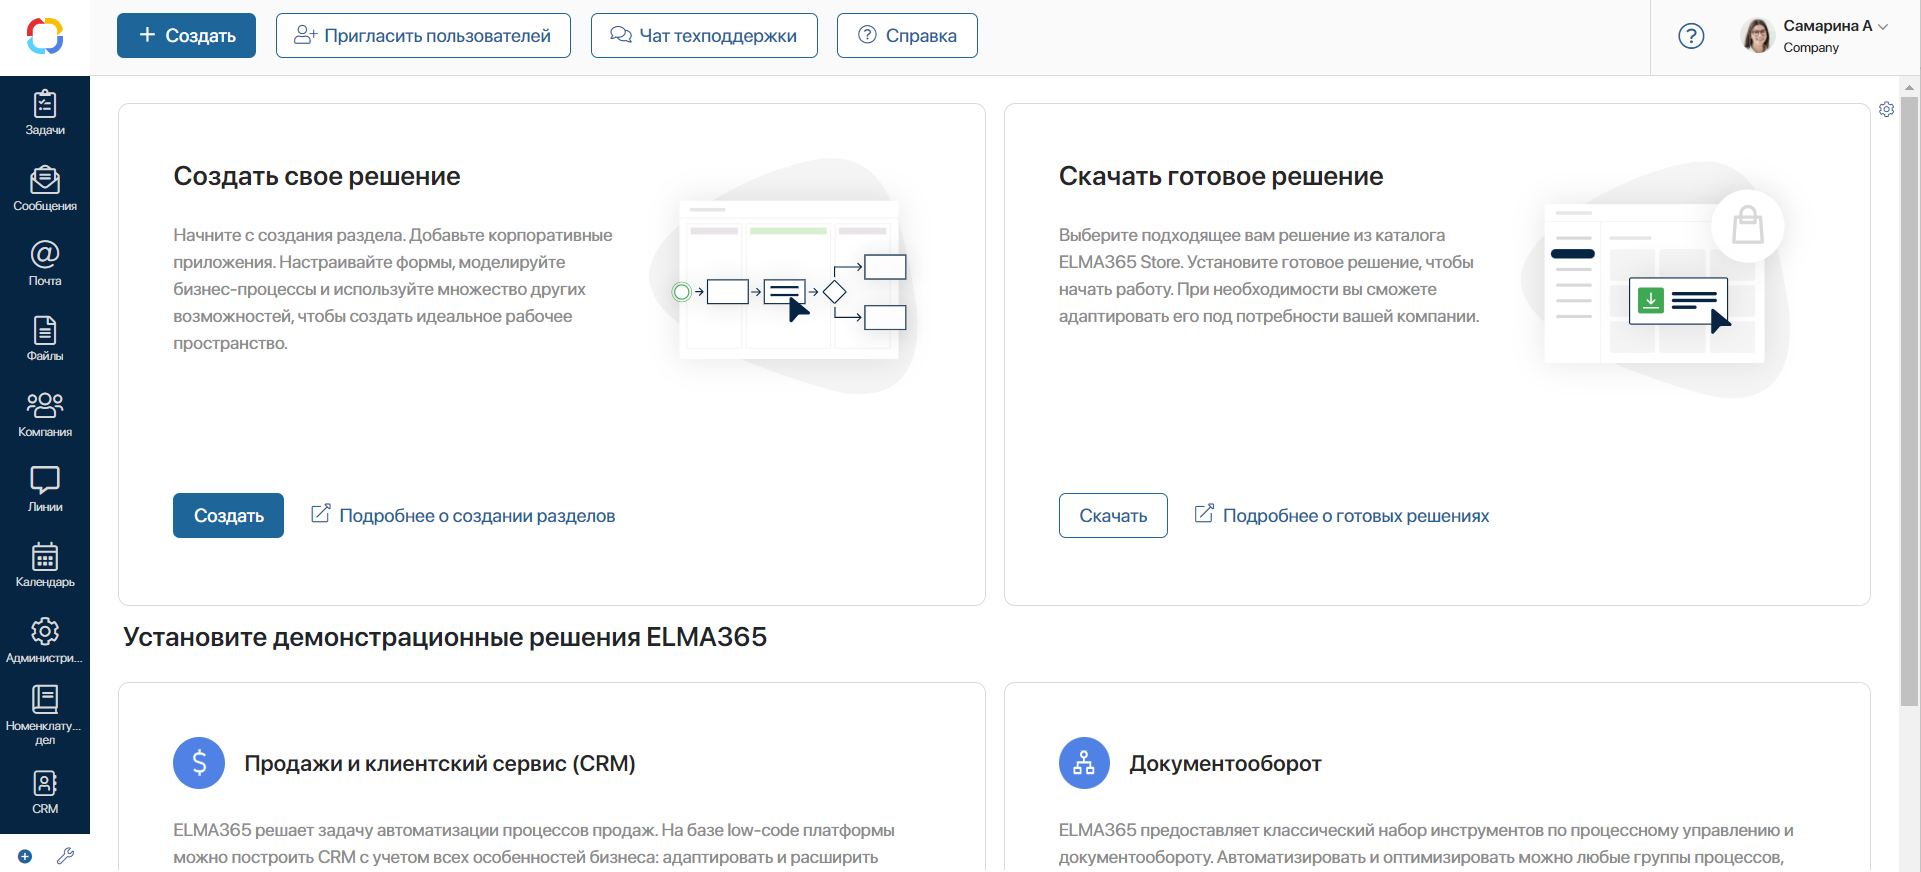Image resolution: width=1921 pixels, height=872 pixels.
Task: Click the Документооборот title
Action: click(x=1225, y=763)
